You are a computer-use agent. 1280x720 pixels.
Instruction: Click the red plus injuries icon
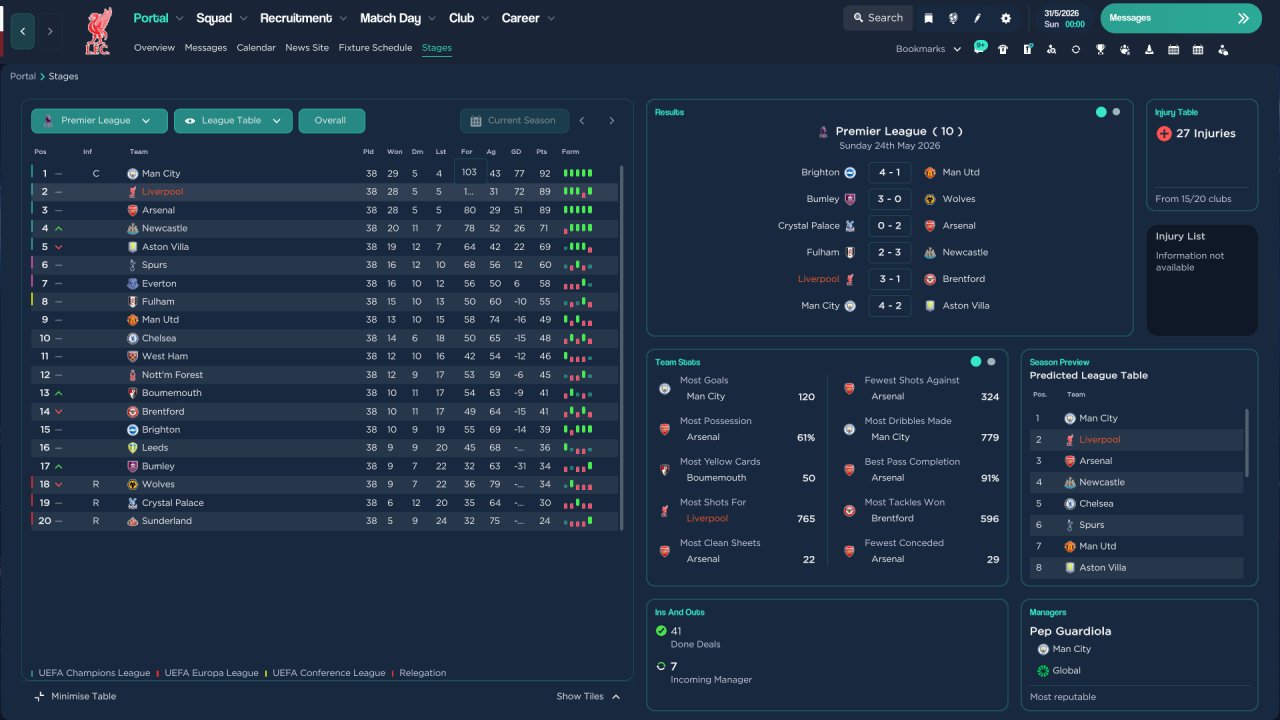[1163, 133]
